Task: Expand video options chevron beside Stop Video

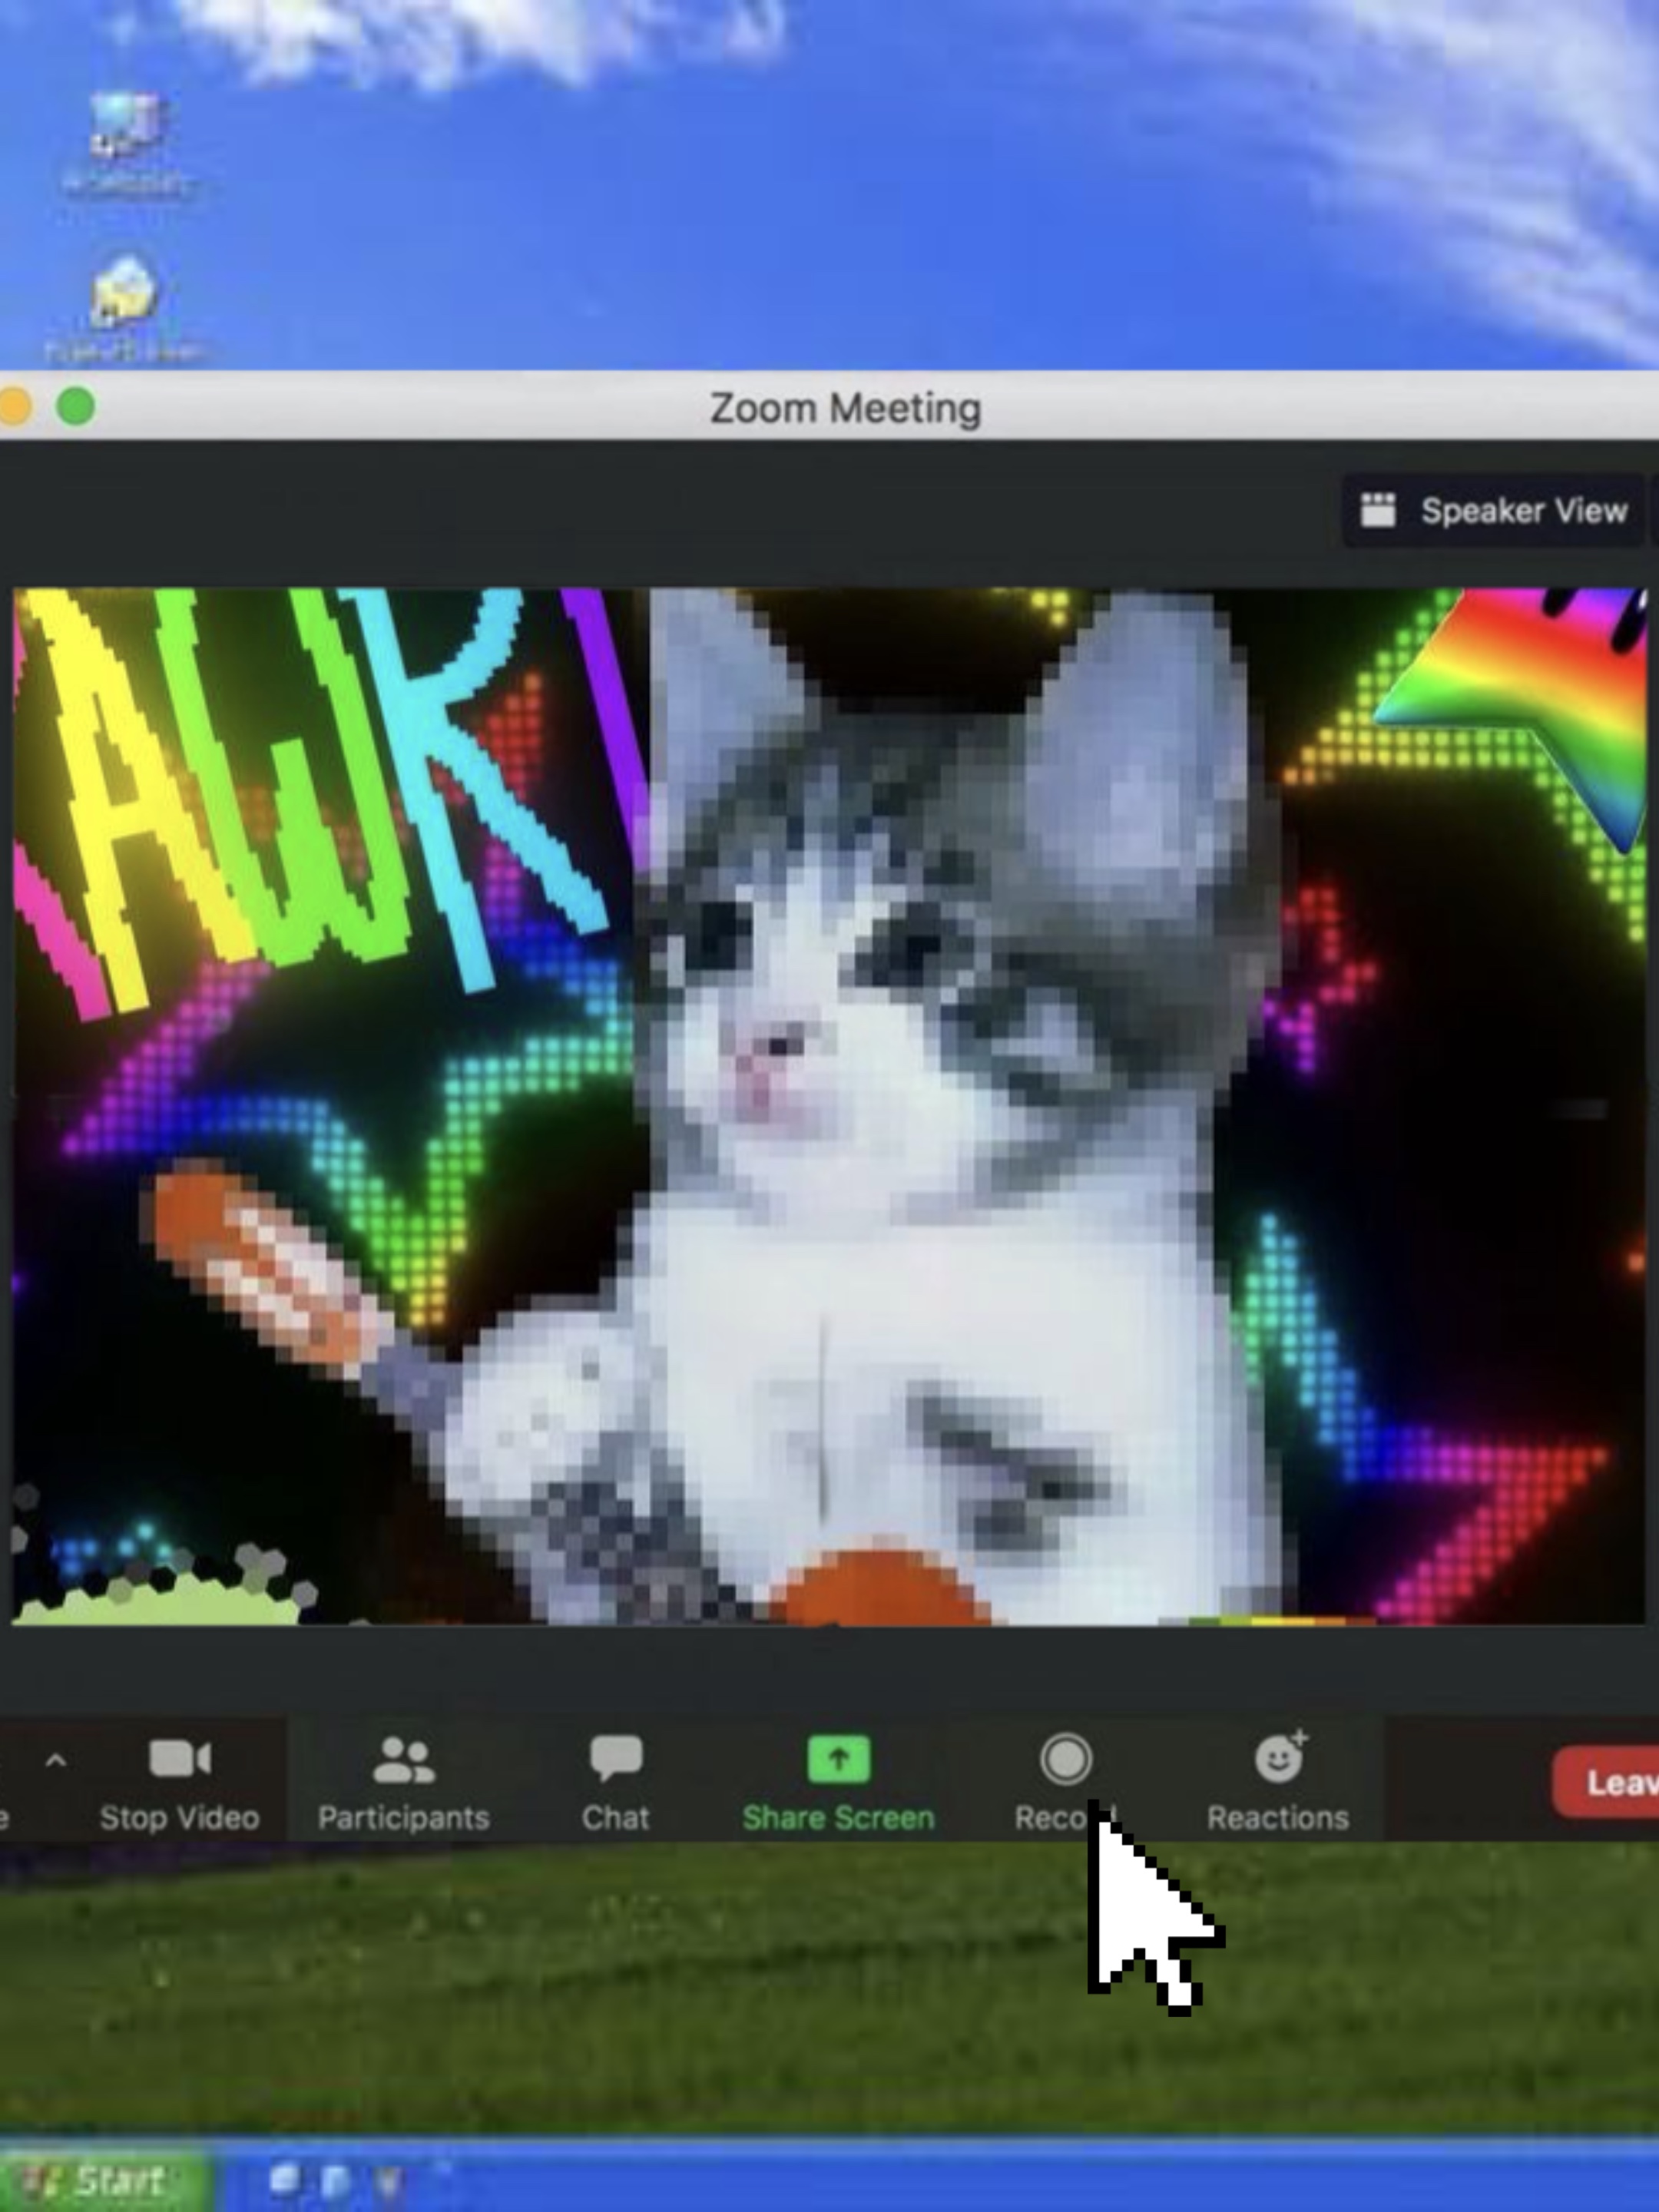Action: [x=56, y=1761]
